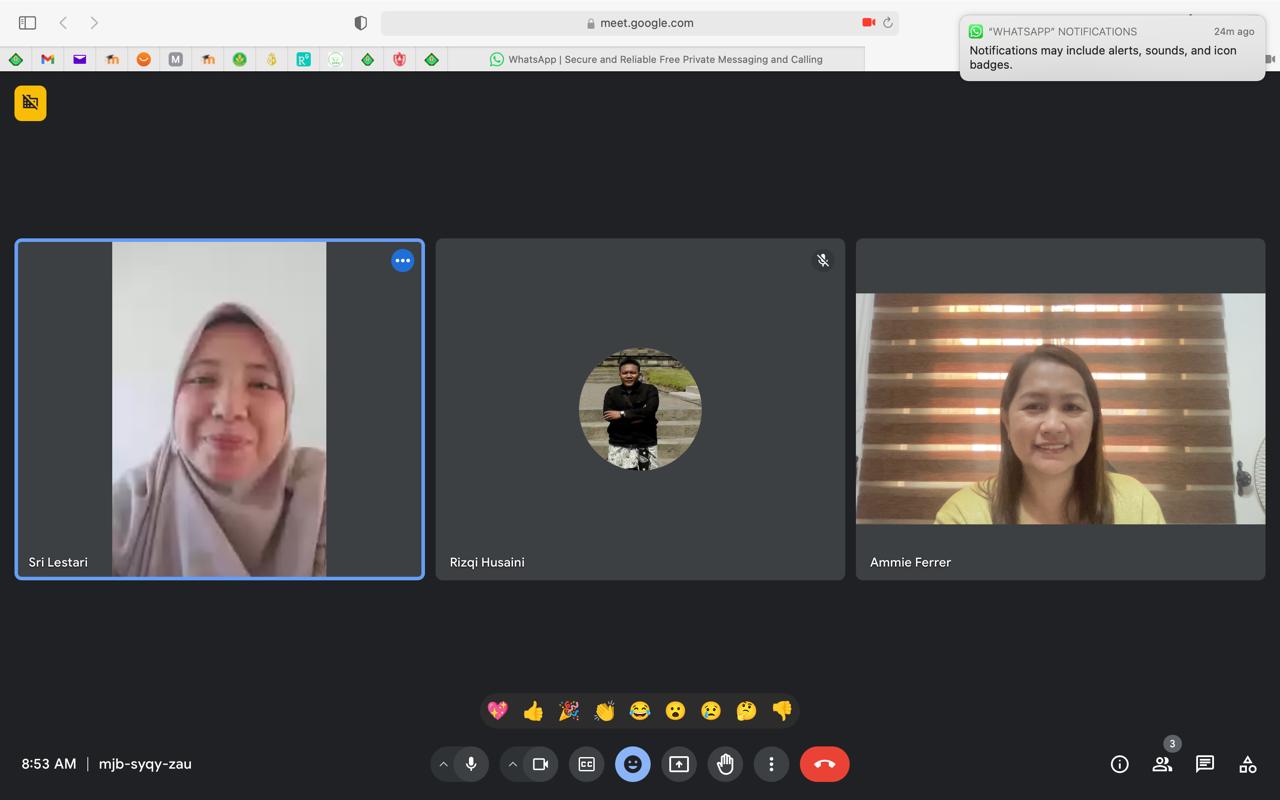Open meeting details info panel

tap(1119, 764)
